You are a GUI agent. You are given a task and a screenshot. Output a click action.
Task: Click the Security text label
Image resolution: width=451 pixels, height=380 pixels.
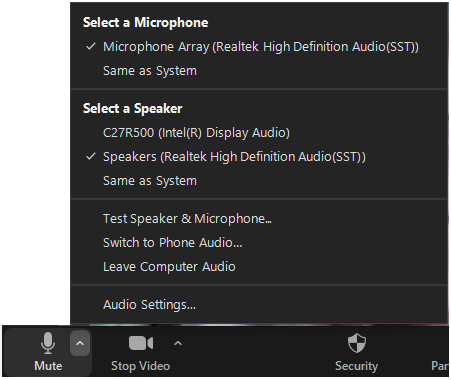tap(356, 366)
